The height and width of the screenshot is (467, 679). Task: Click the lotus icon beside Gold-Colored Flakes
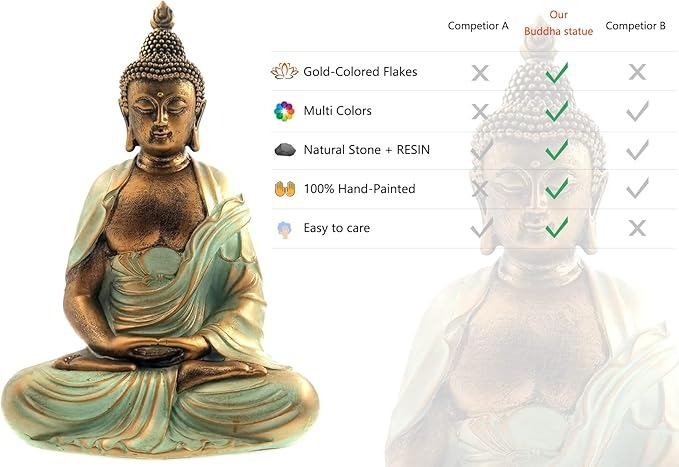(x=284, y=71)
